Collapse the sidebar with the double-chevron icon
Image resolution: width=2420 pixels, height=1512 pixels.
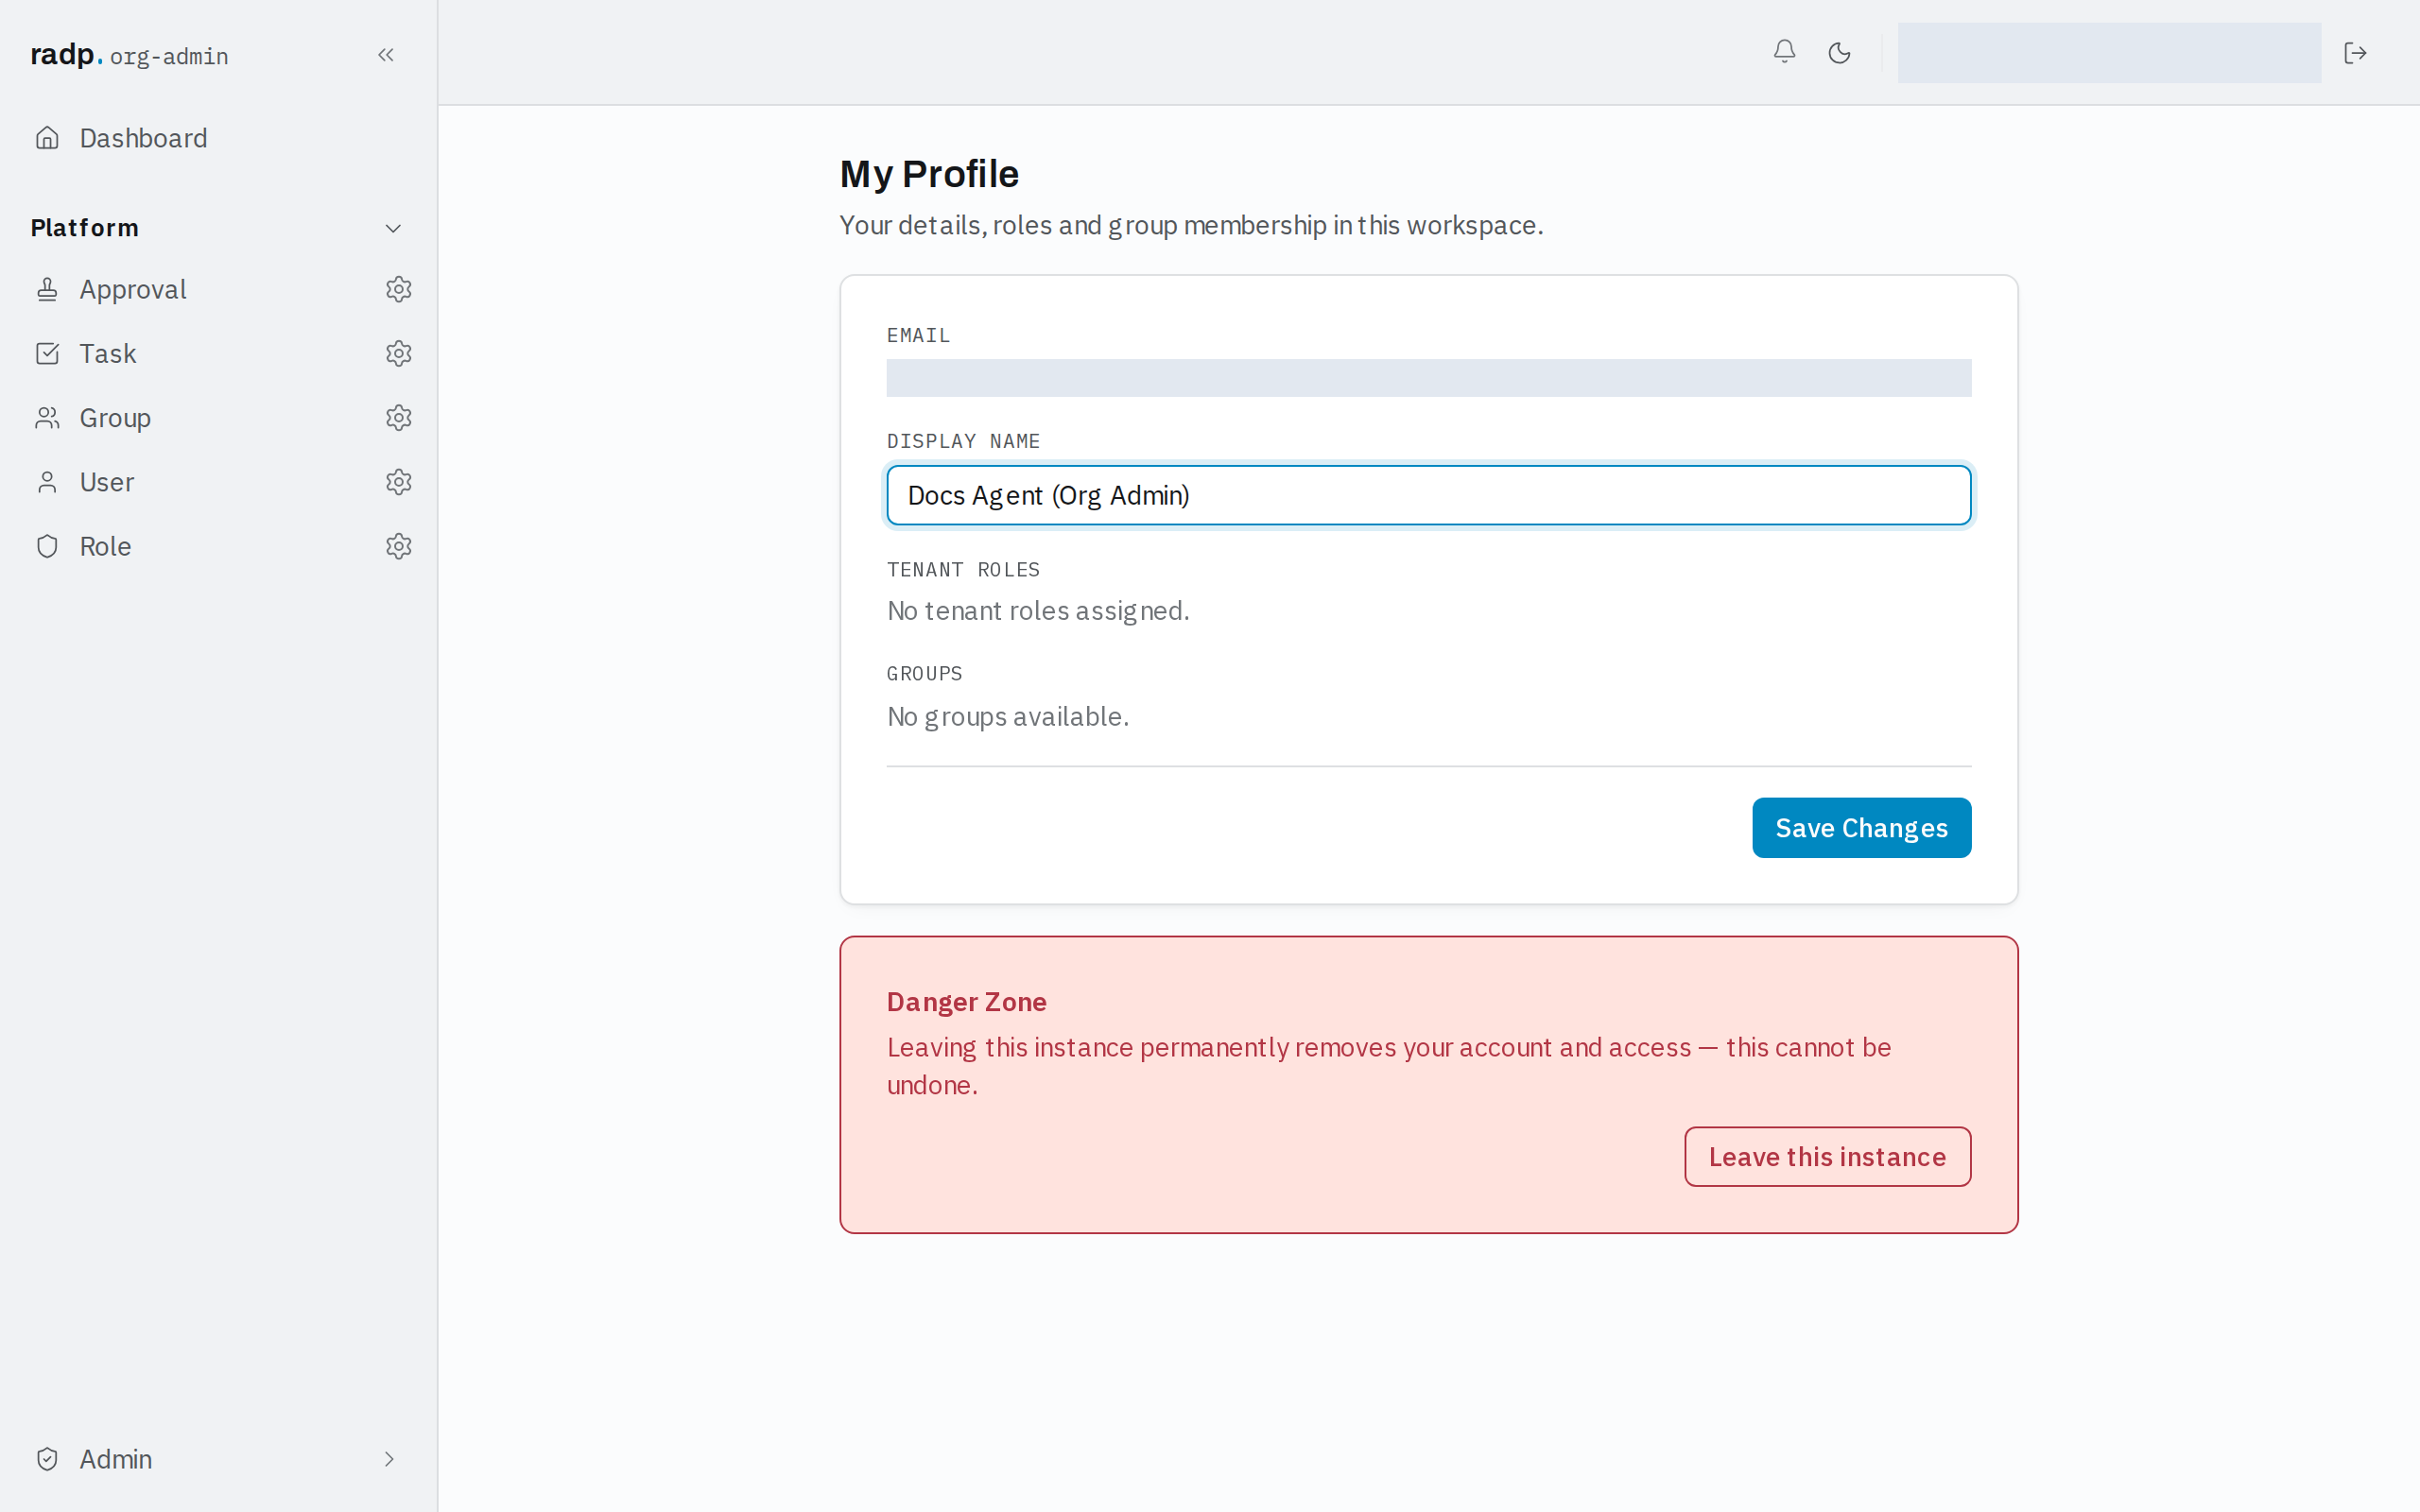click(386, 55)
